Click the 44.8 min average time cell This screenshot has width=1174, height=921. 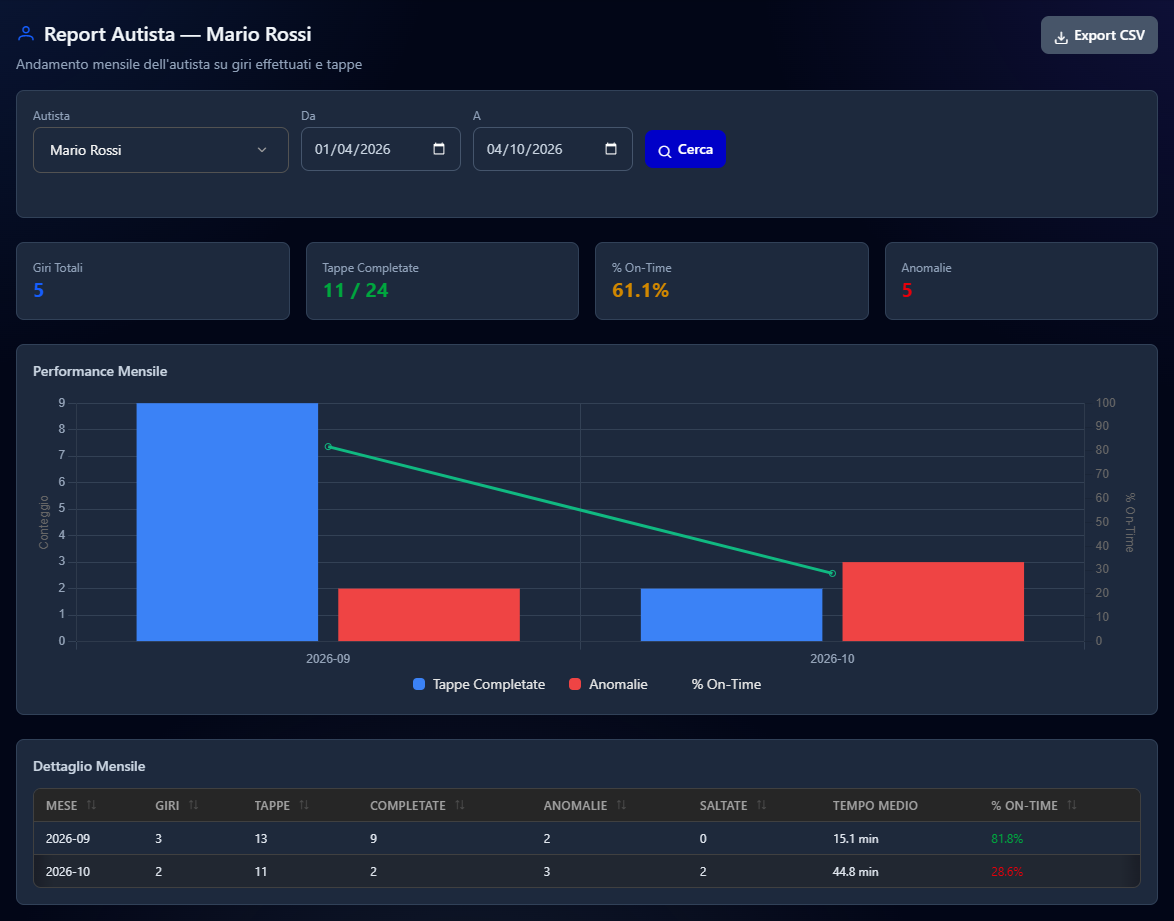click(856, 872)
